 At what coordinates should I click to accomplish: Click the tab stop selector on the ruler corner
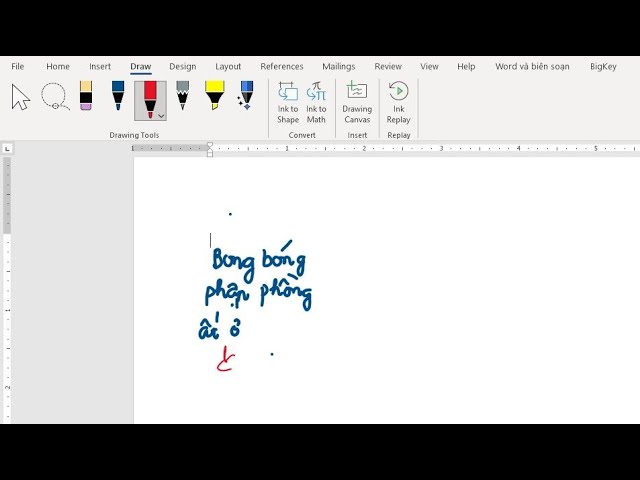pos(7,149)
